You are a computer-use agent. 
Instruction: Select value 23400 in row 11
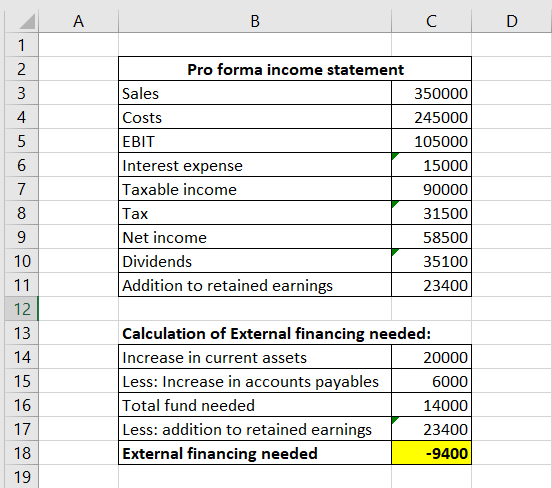click(431, 285)
